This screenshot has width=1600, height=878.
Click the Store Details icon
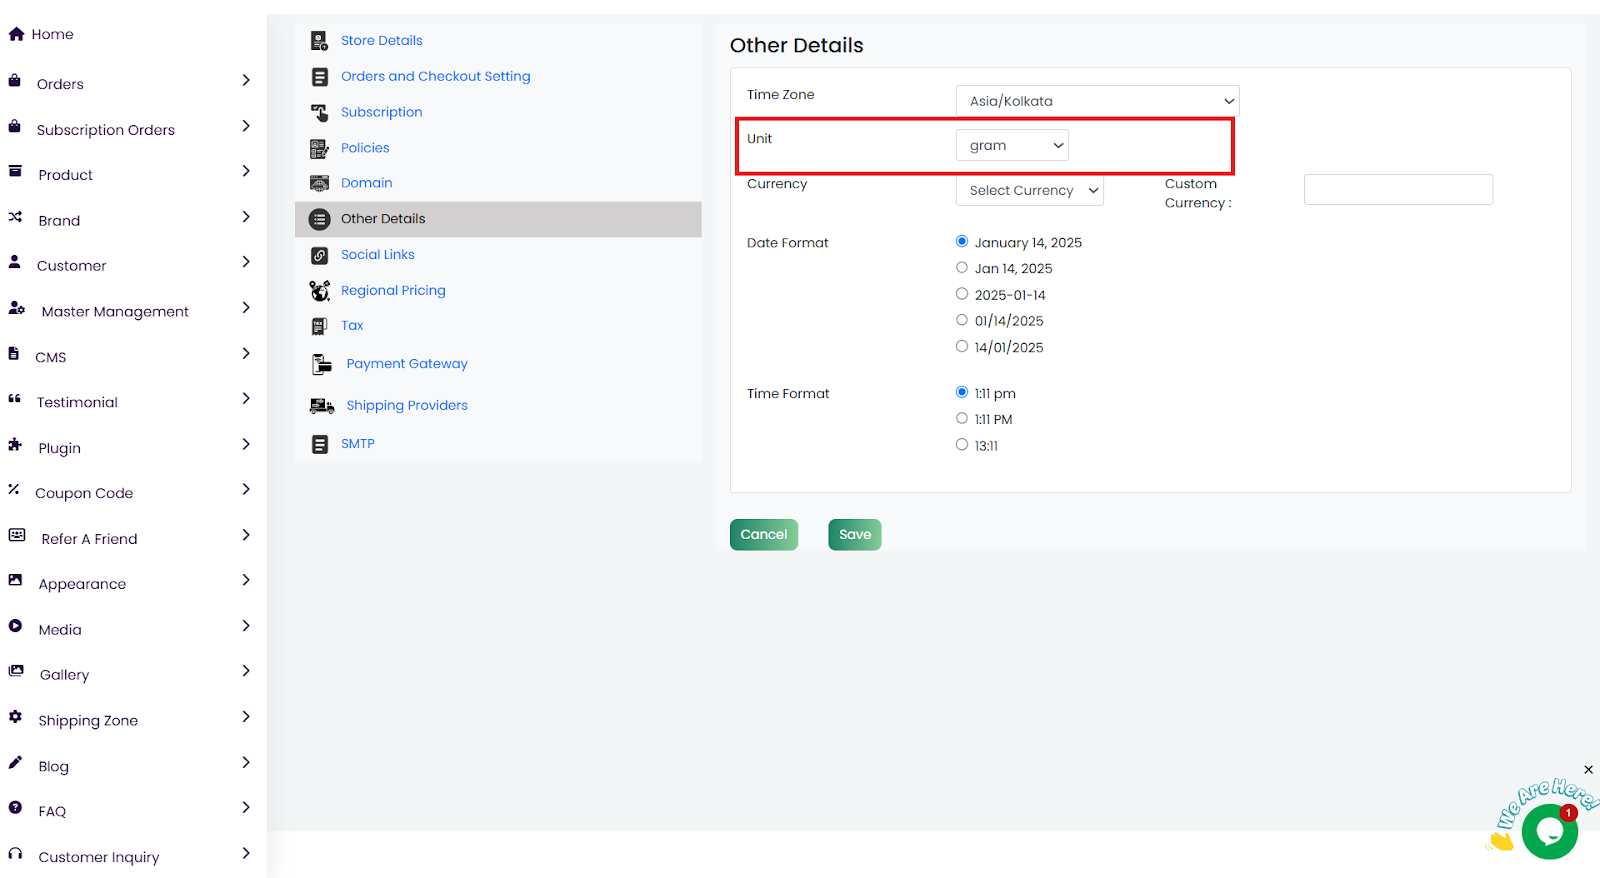pyautogui.click(x=319, y=41)
